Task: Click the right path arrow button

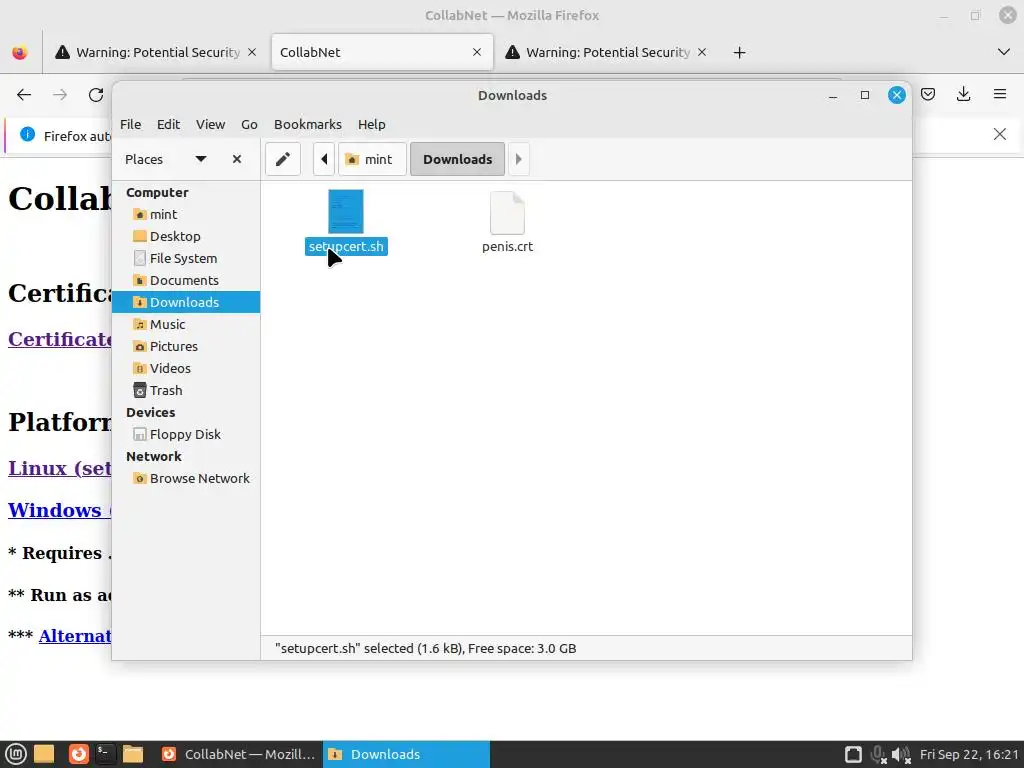Action: click(x=519, y=159)
